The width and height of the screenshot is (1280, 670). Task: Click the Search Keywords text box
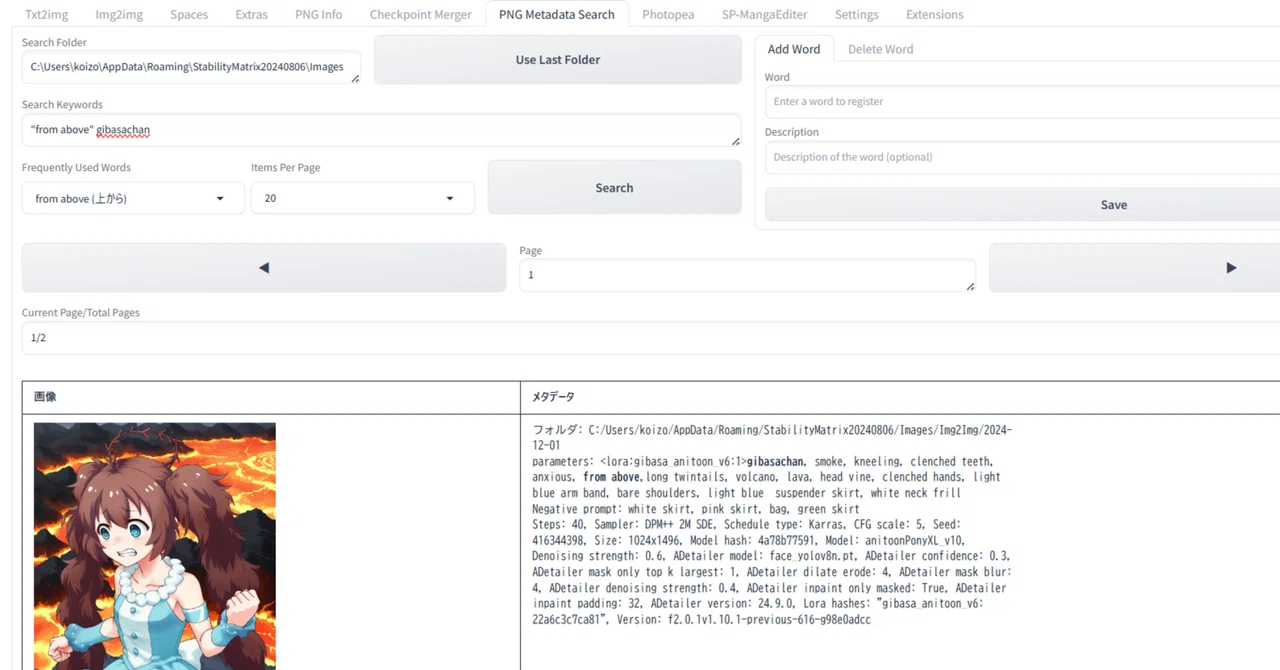[x=381, y=130]
